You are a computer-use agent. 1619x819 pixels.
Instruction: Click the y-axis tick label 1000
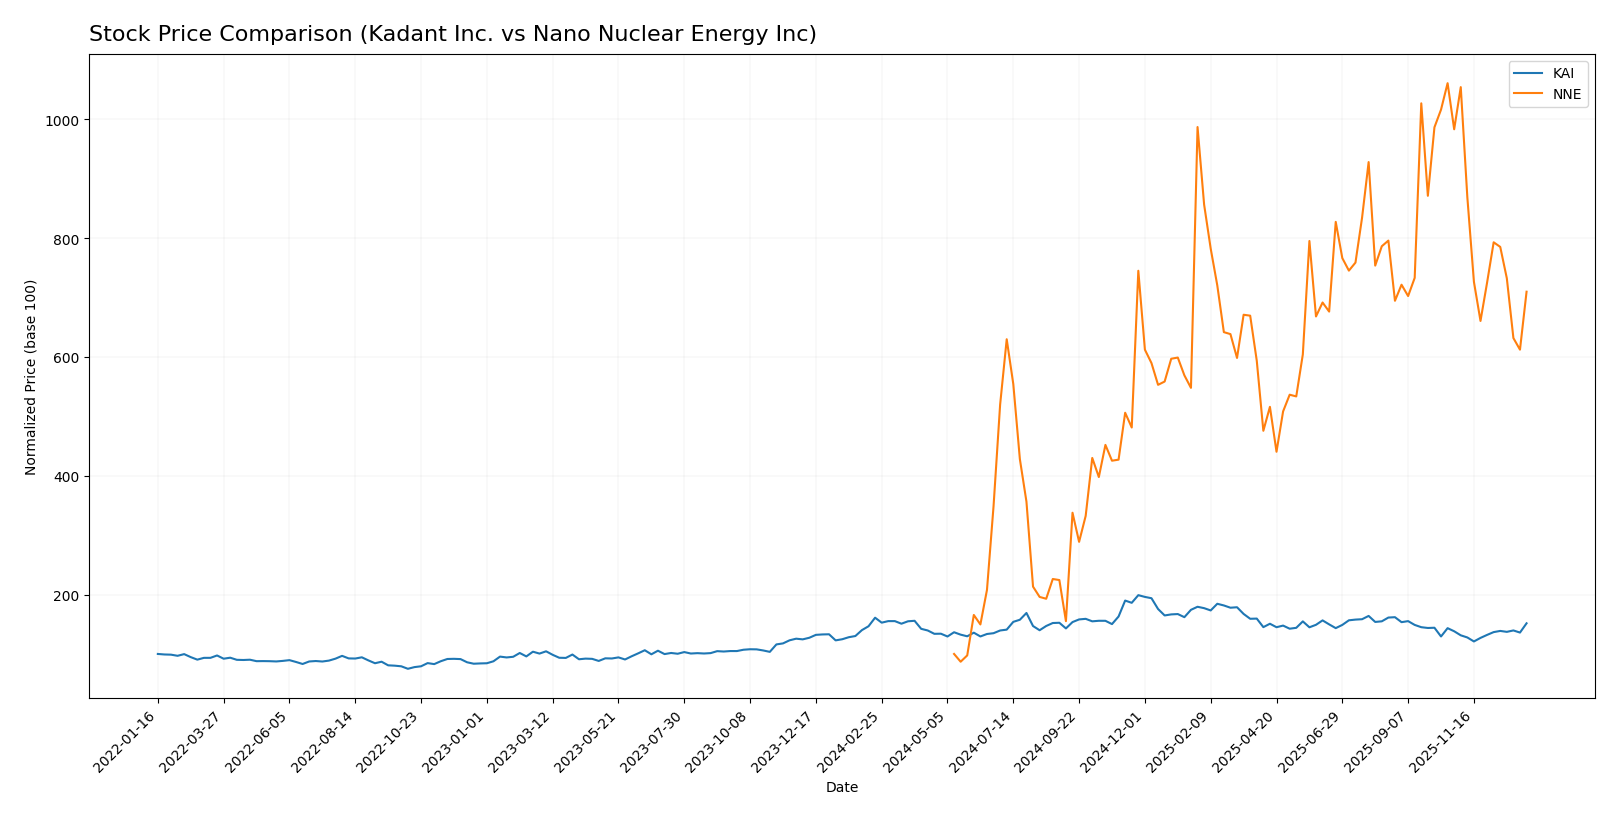click(64, 120)
